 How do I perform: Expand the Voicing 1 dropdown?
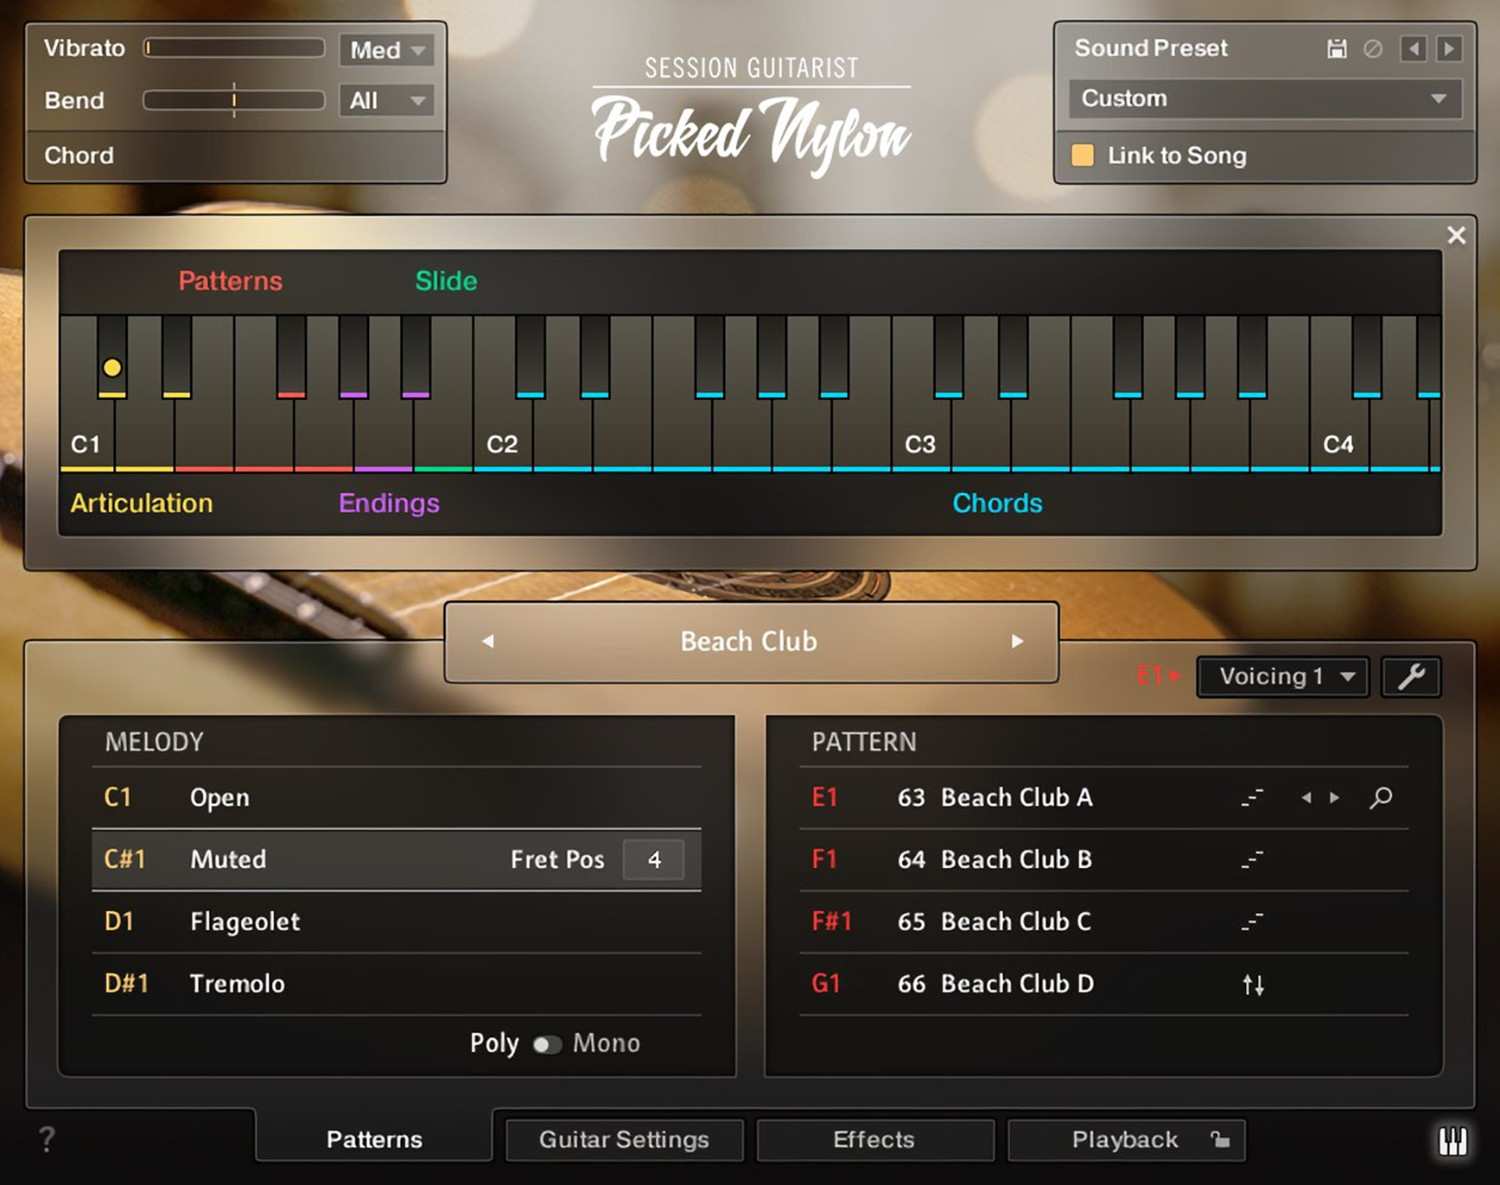pyautogui.click(x=1283, y=677)
